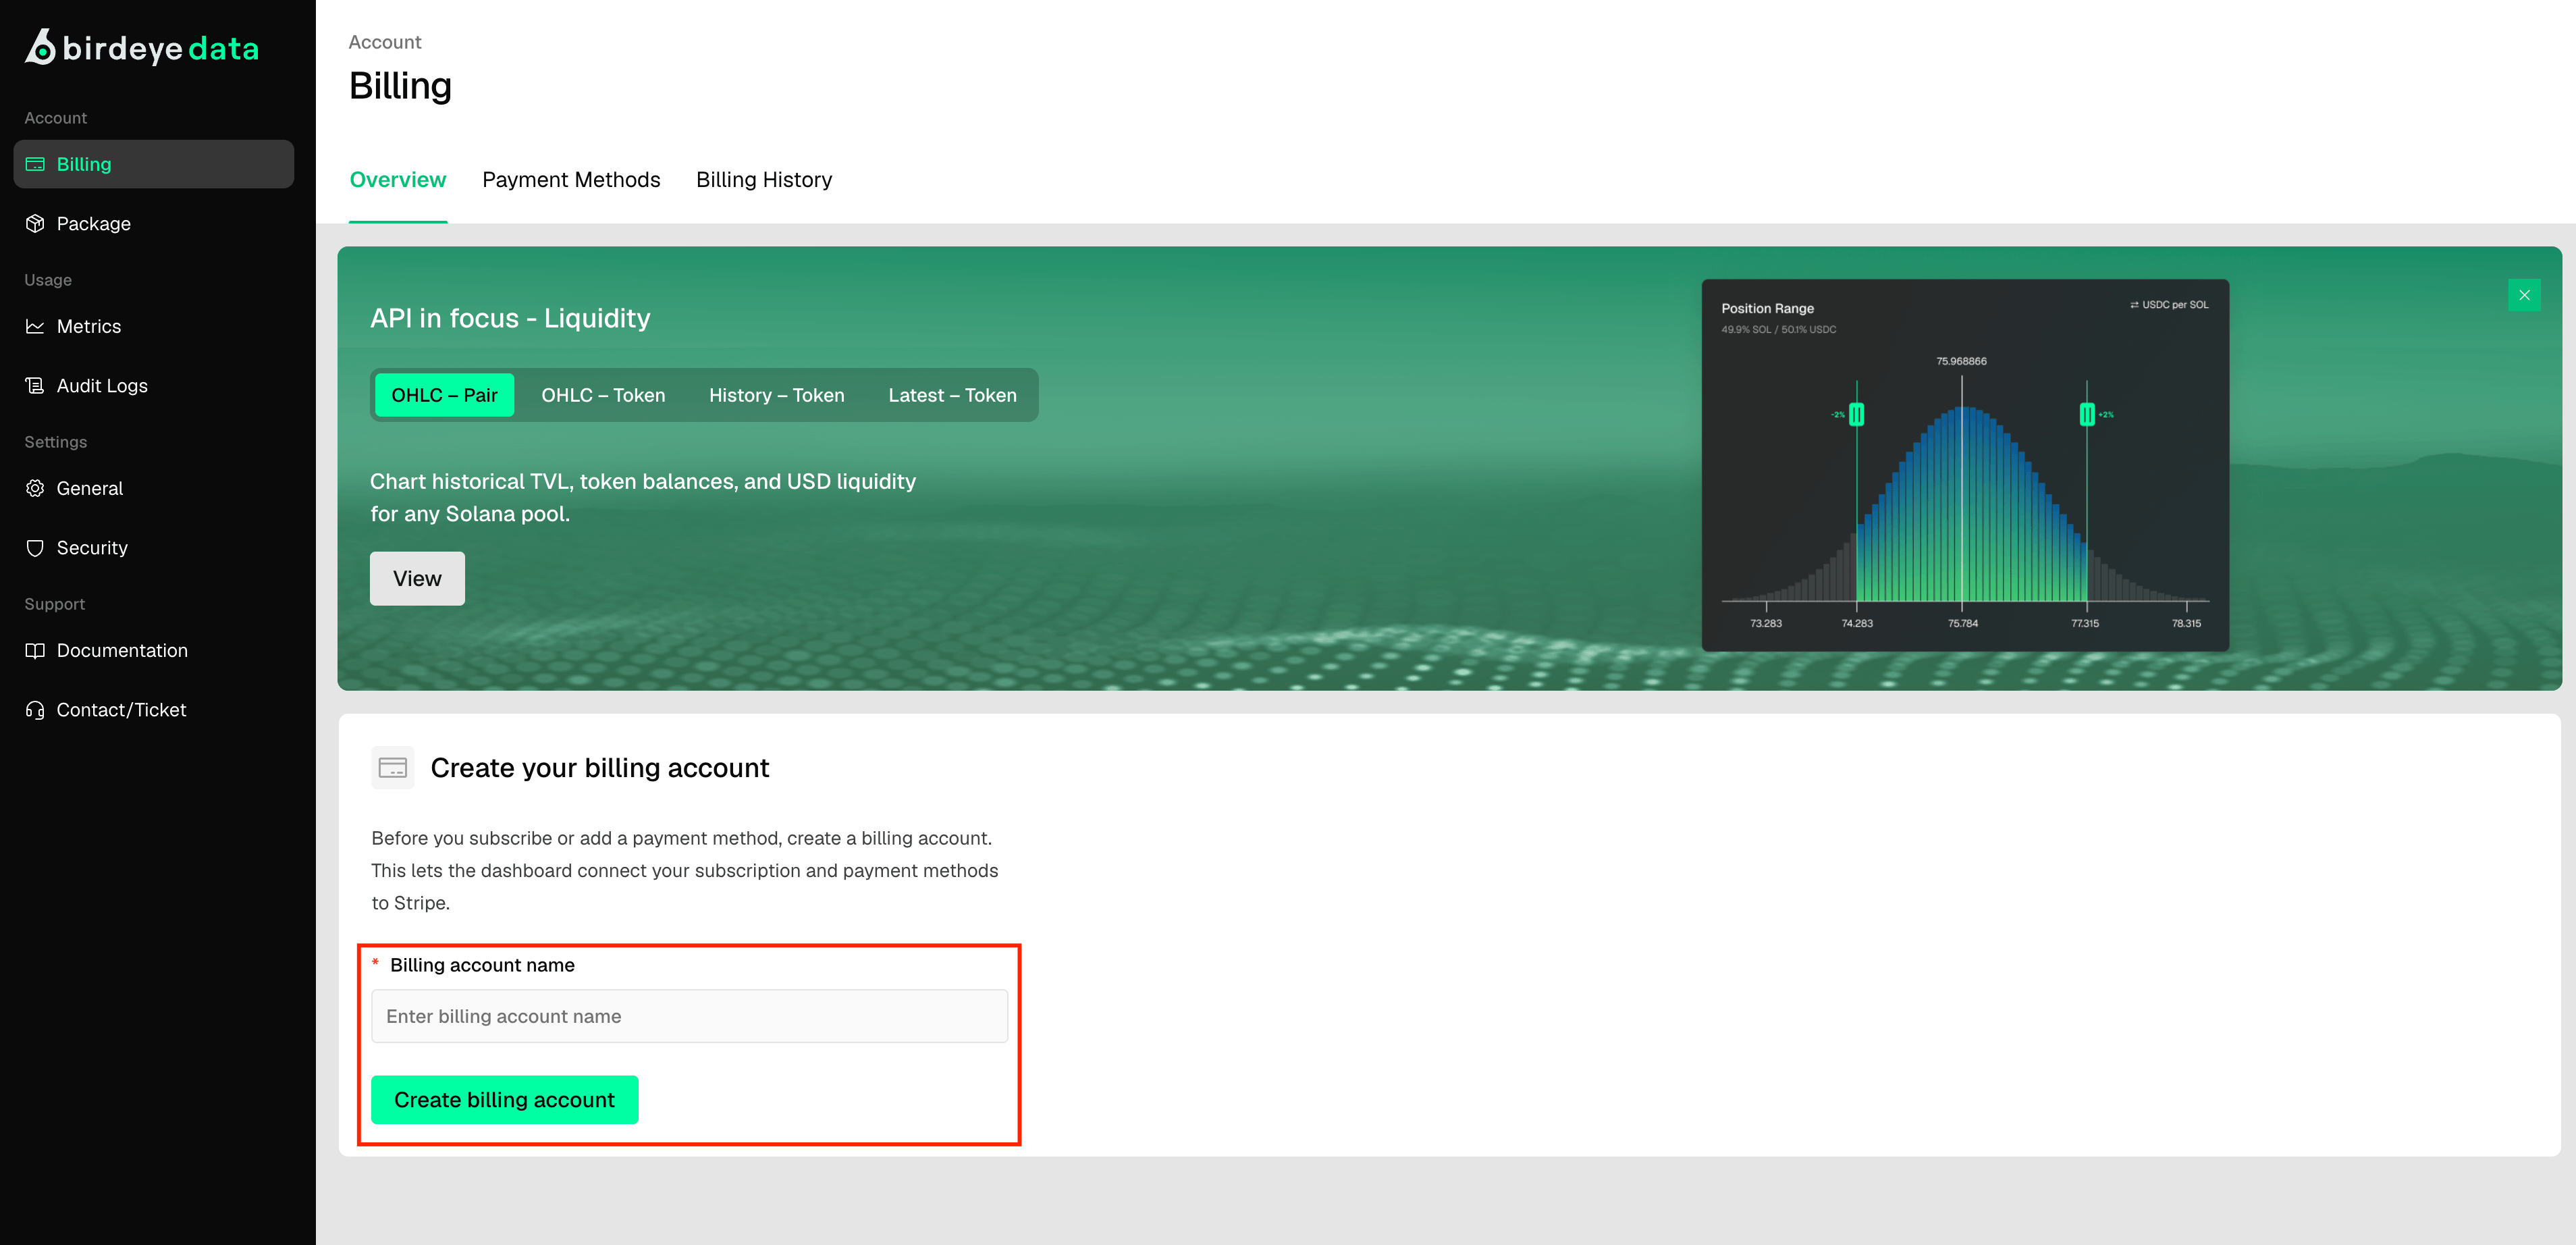
Task: Click the USDC per SOL swap icon
Action: 2134,305
